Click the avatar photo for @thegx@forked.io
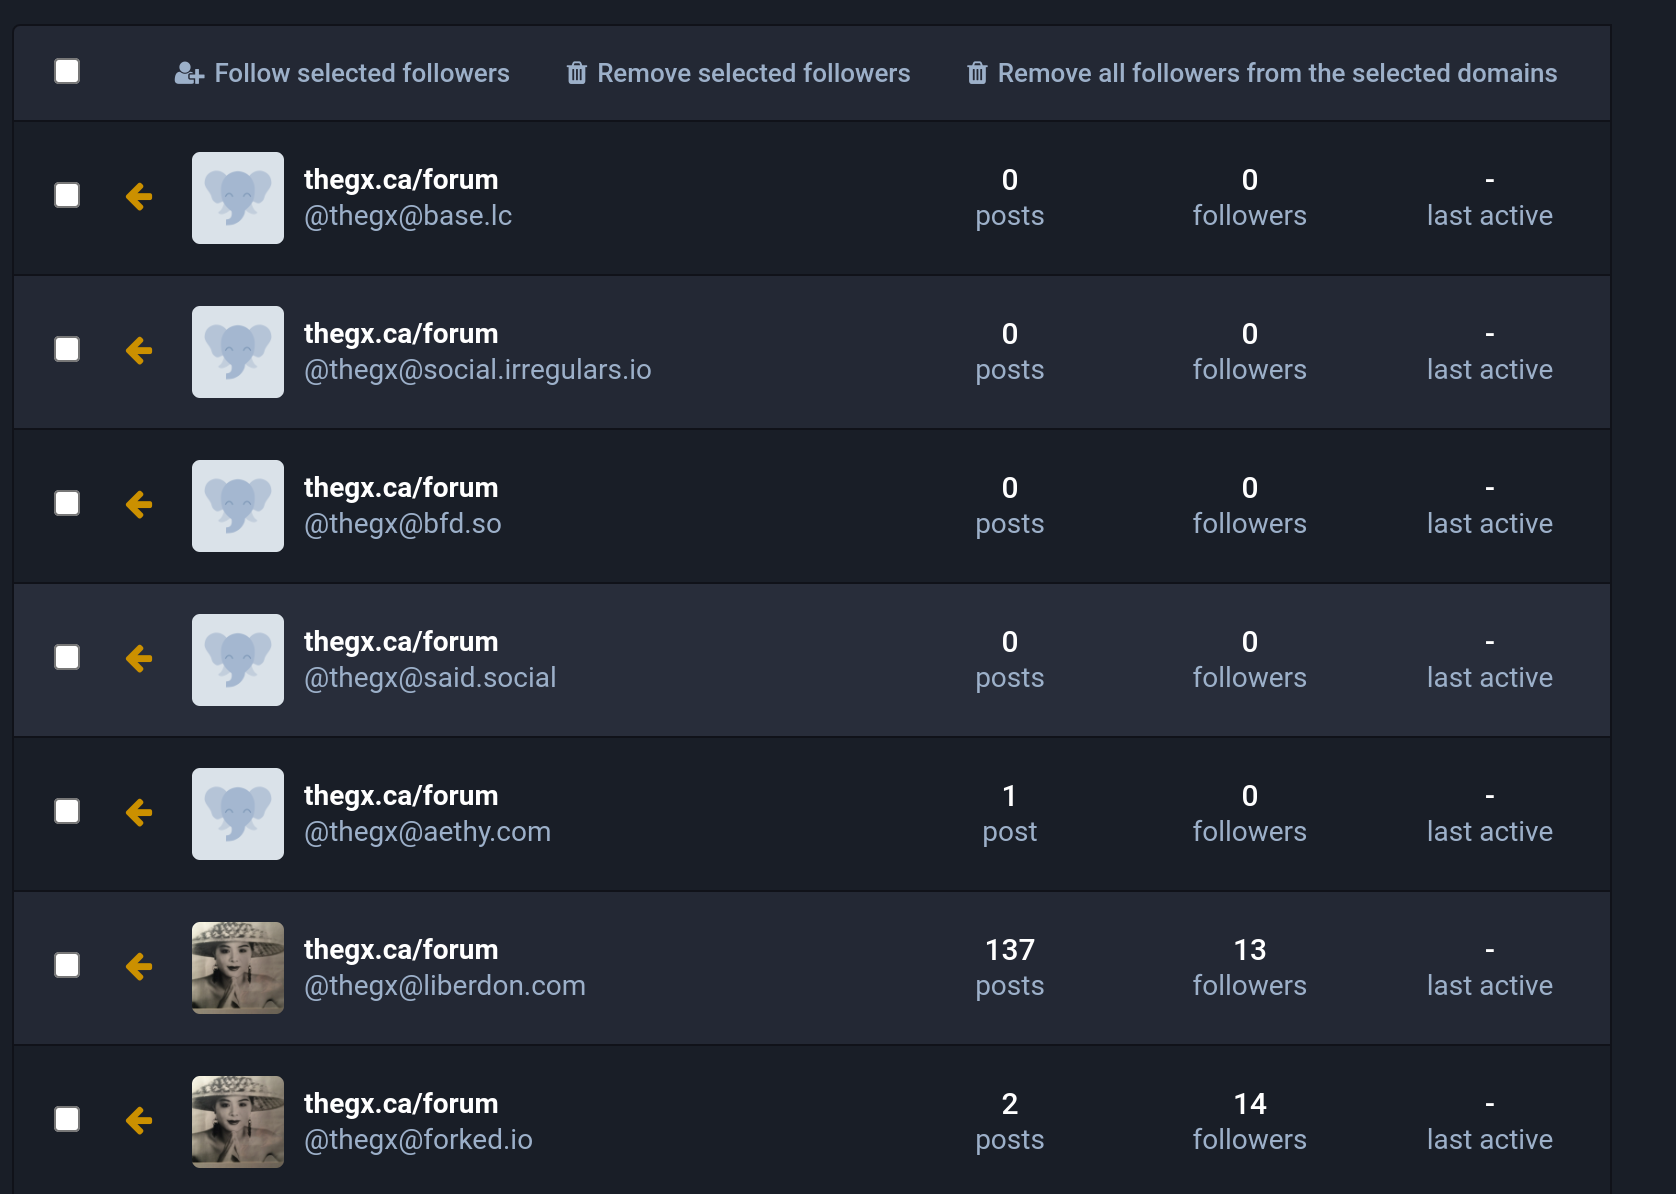The width and height of the screenshot is (1676, 1194). click(238, 1122)
